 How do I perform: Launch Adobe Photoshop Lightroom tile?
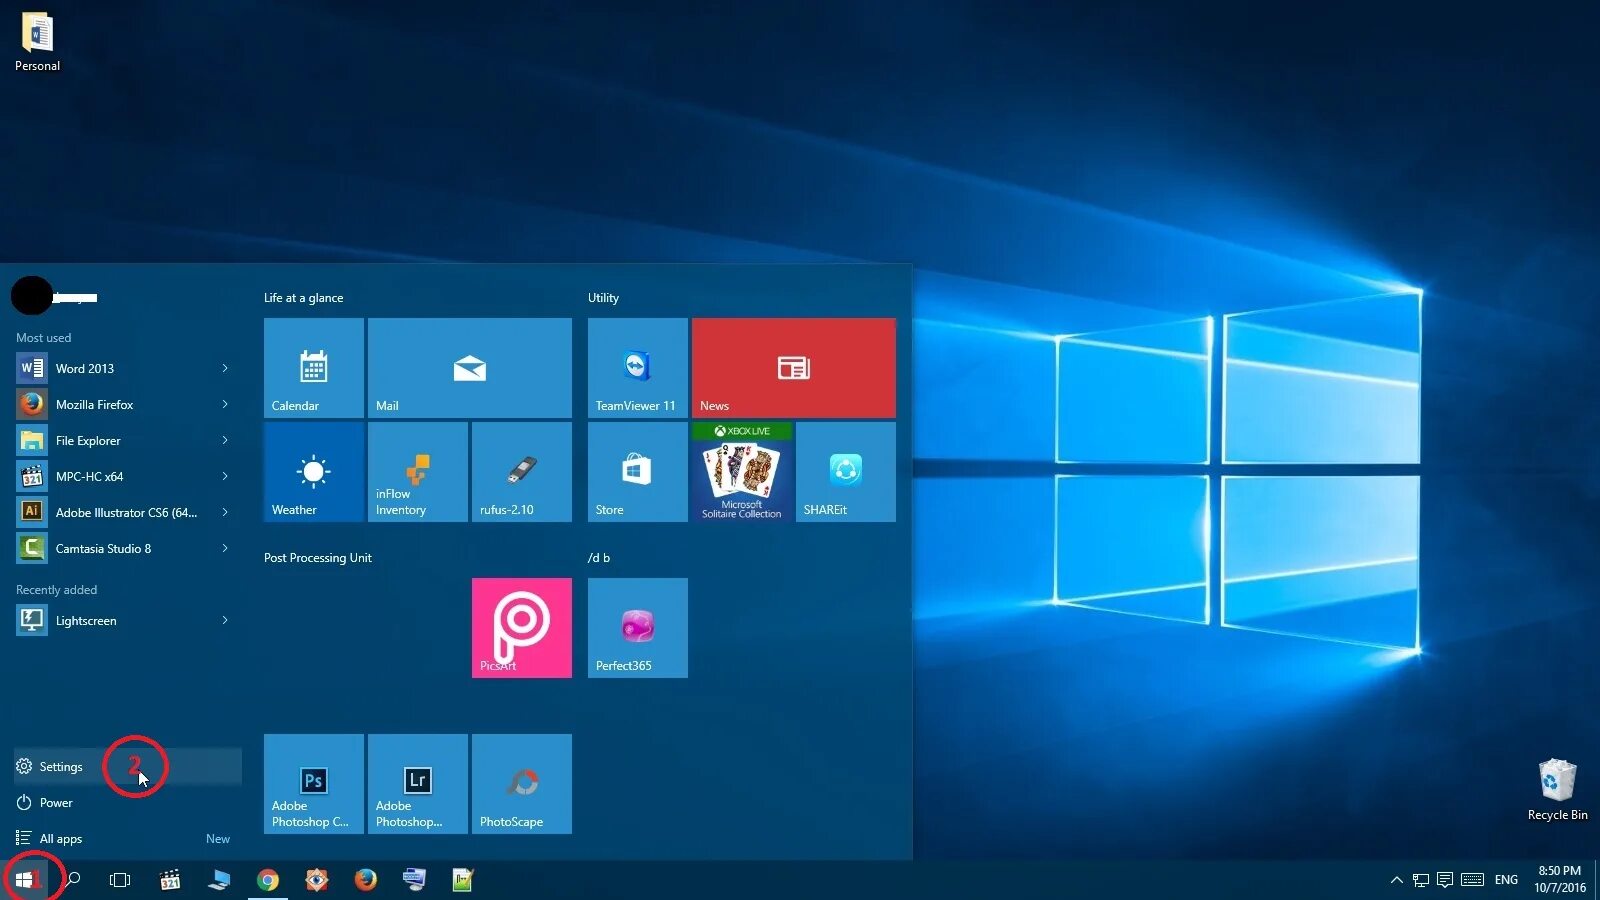(x=418, y=784)
